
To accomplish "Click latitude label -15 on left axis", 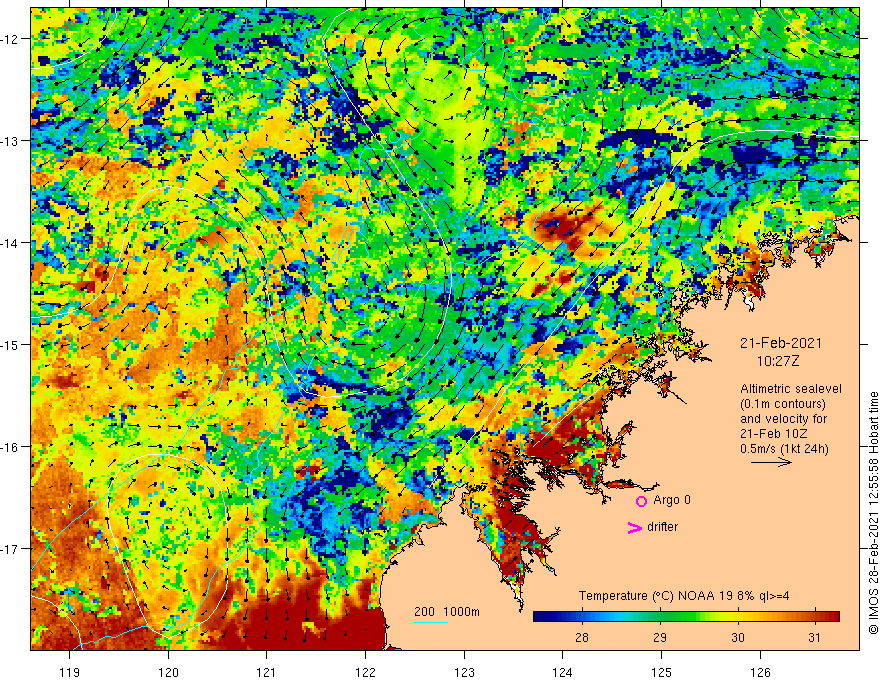I will pos(11,344).
